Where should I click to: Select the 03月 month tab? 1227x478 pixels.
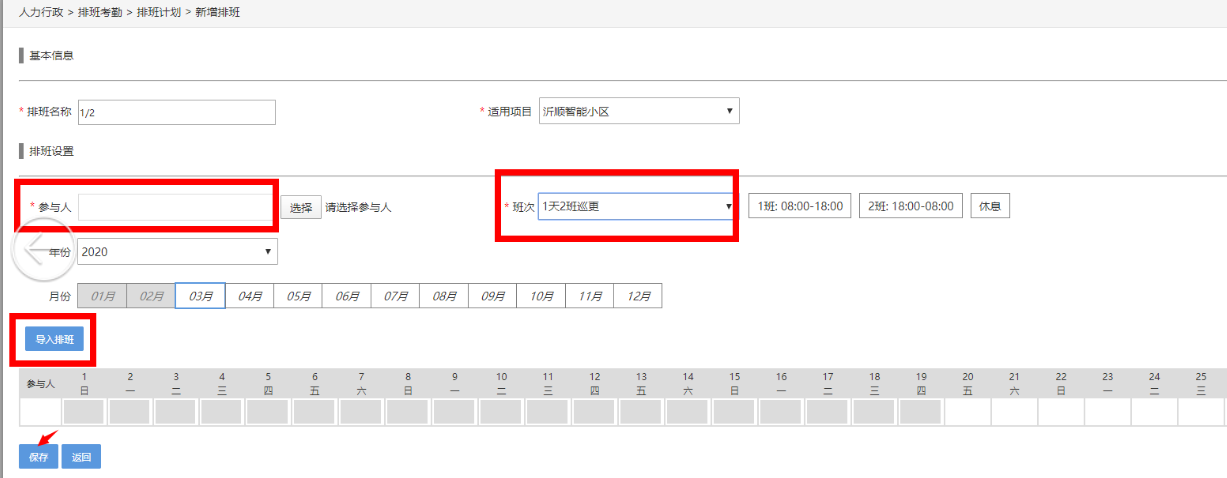[x=200, y=296]
